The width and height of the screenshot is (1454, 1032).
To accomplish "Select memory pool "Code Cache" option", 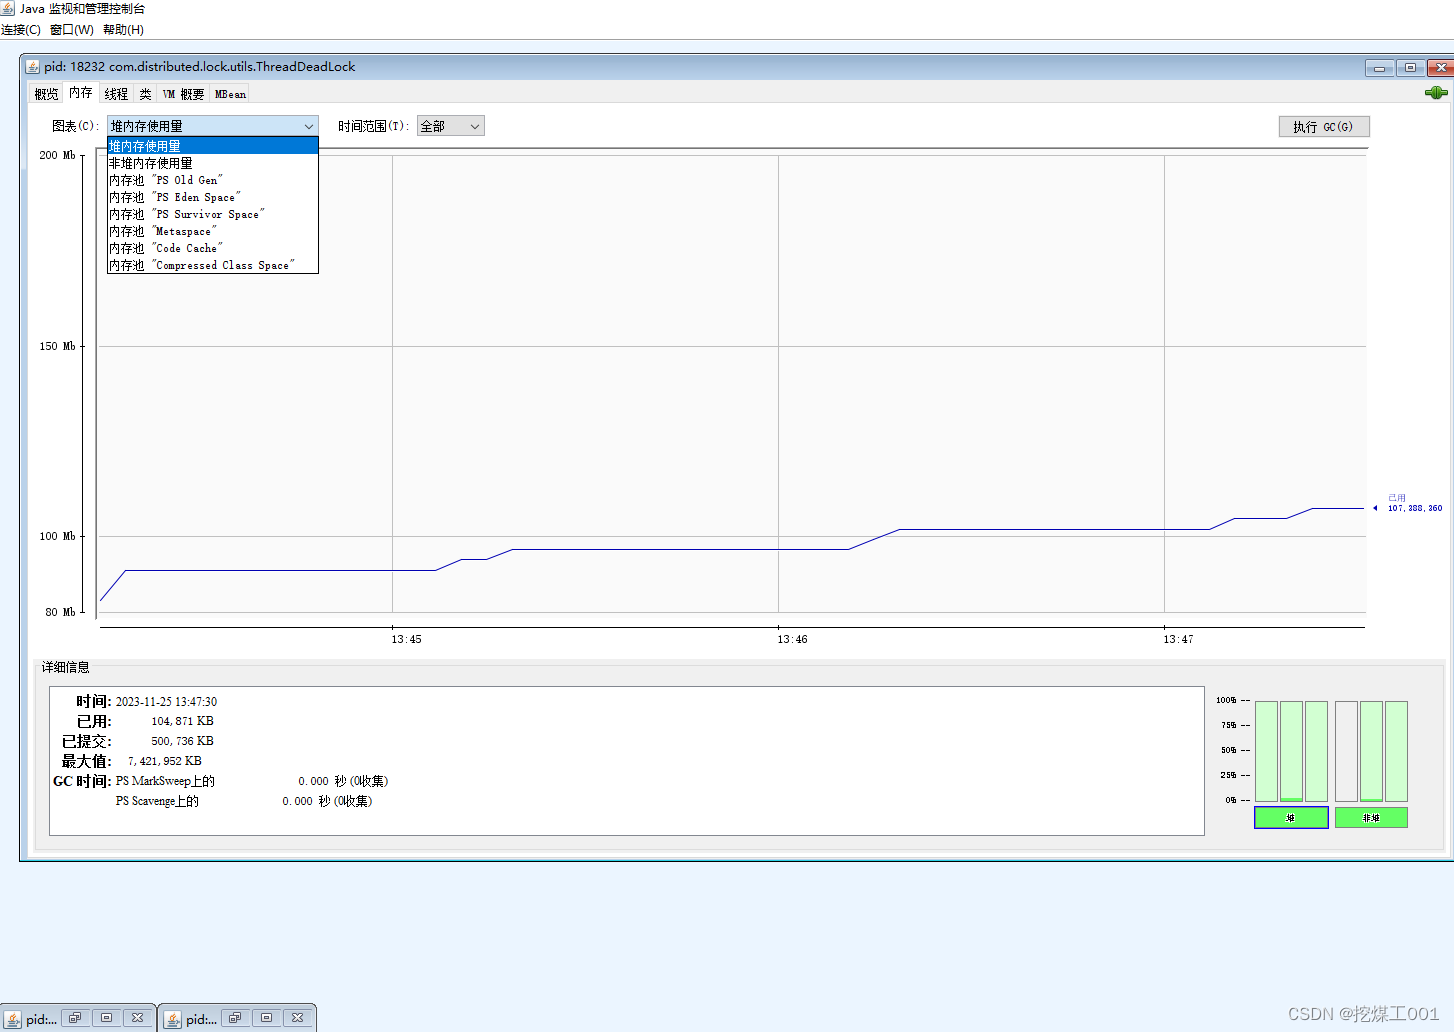I will click(213, 248).
